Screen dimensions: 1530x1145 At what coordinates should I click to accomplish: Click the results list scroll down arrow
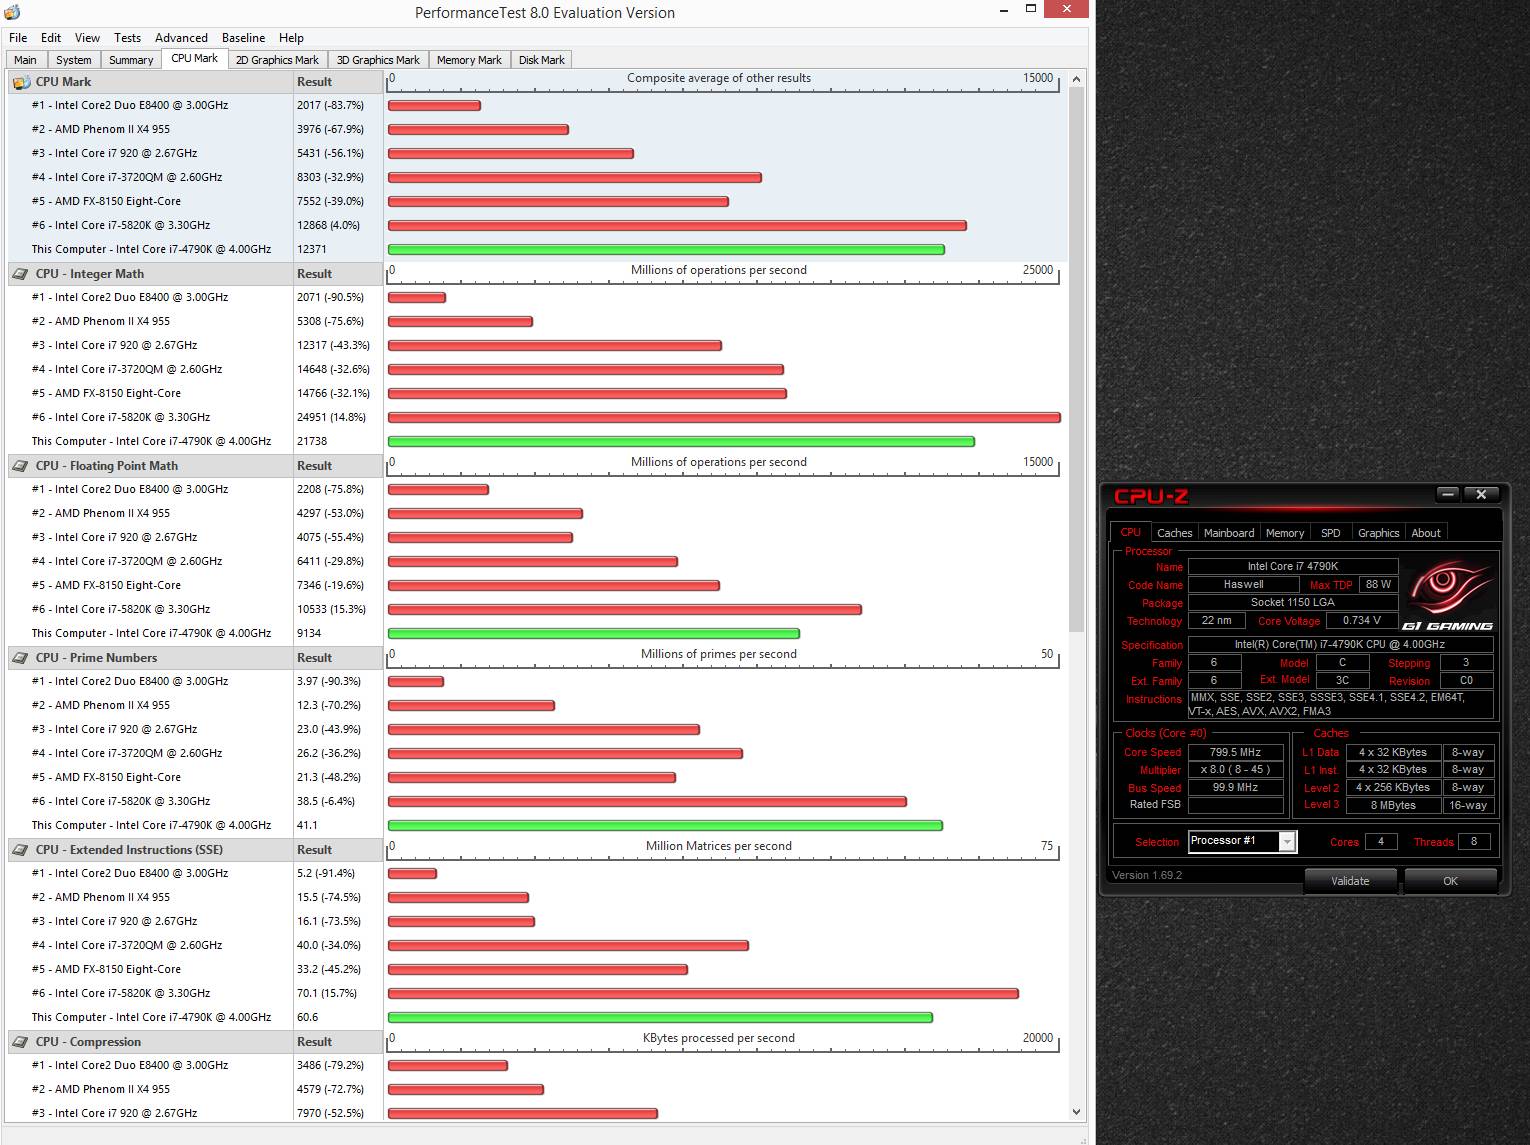coord(1076,1111)
